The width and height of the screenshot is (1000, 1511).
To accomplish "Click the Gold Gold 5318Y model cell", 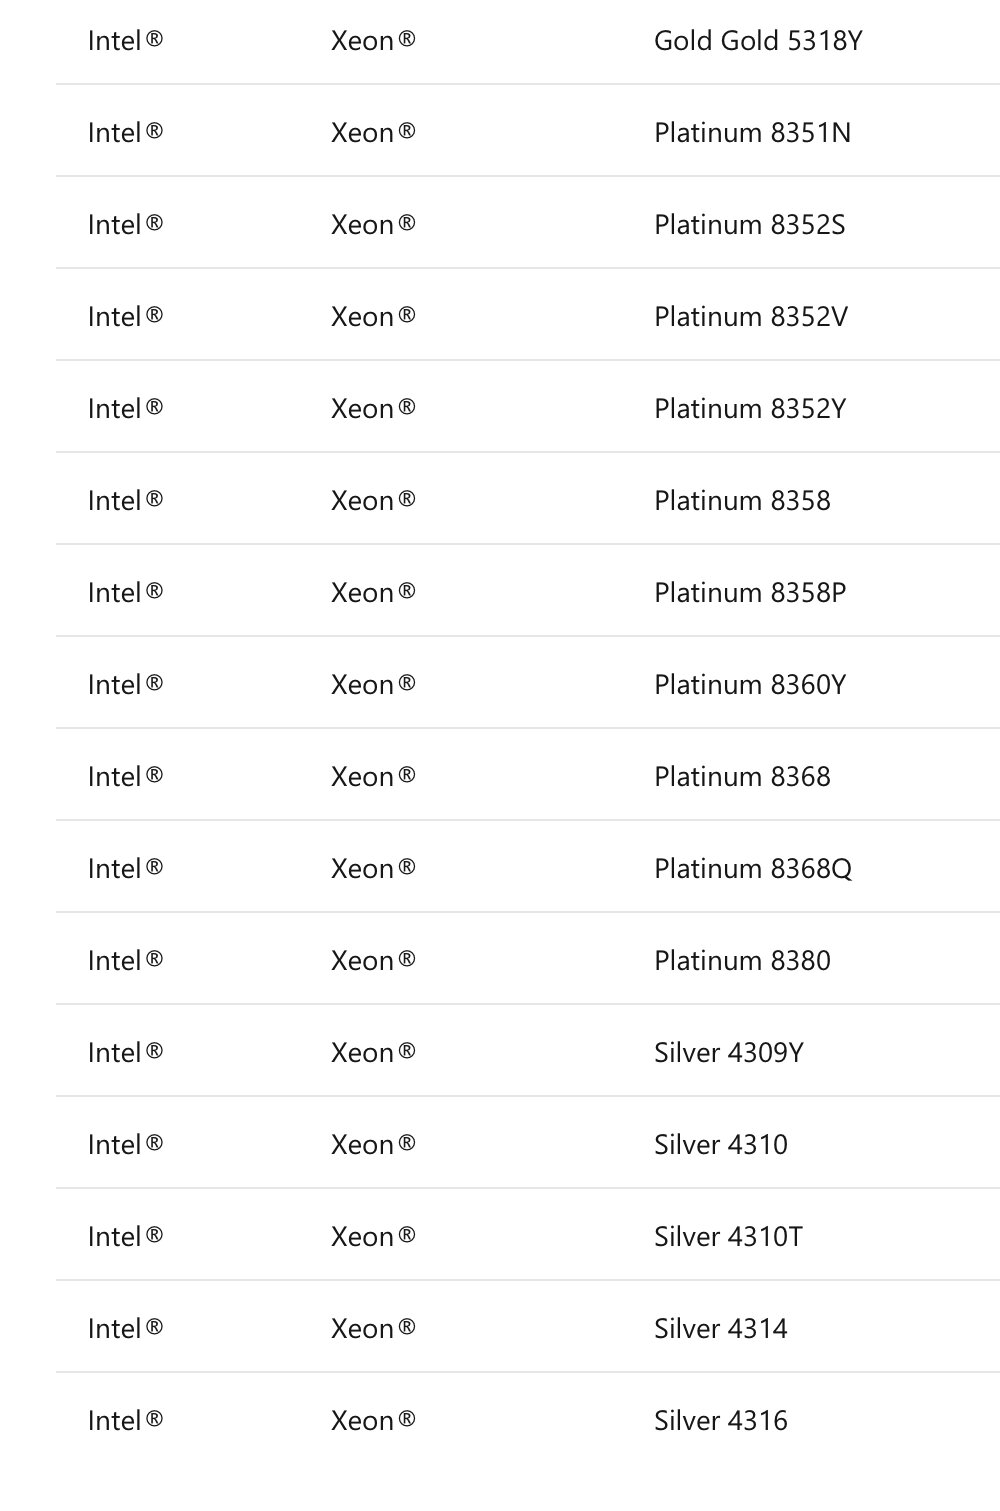I will (x=757, y=41).
